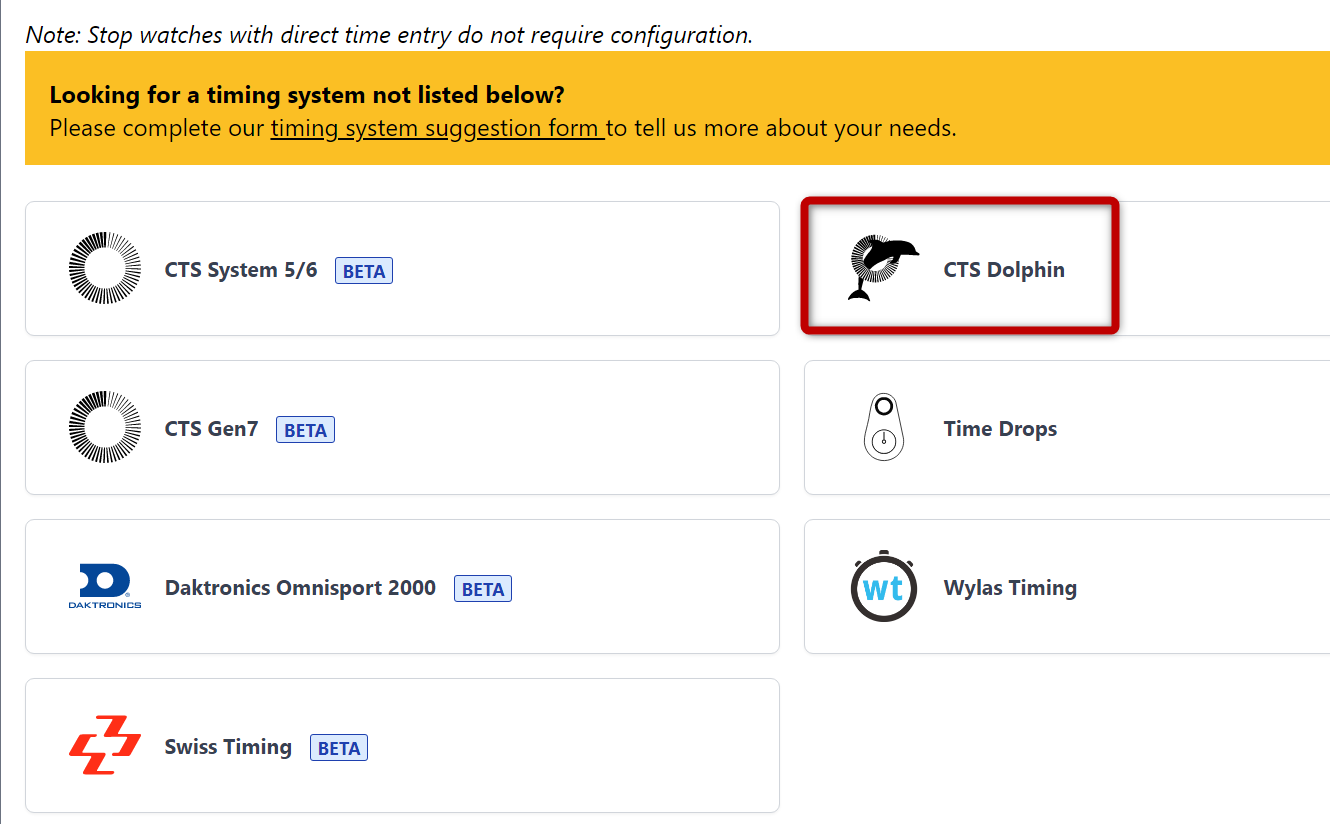Click the Wylas Timing wt stopwatch icon

883,586
